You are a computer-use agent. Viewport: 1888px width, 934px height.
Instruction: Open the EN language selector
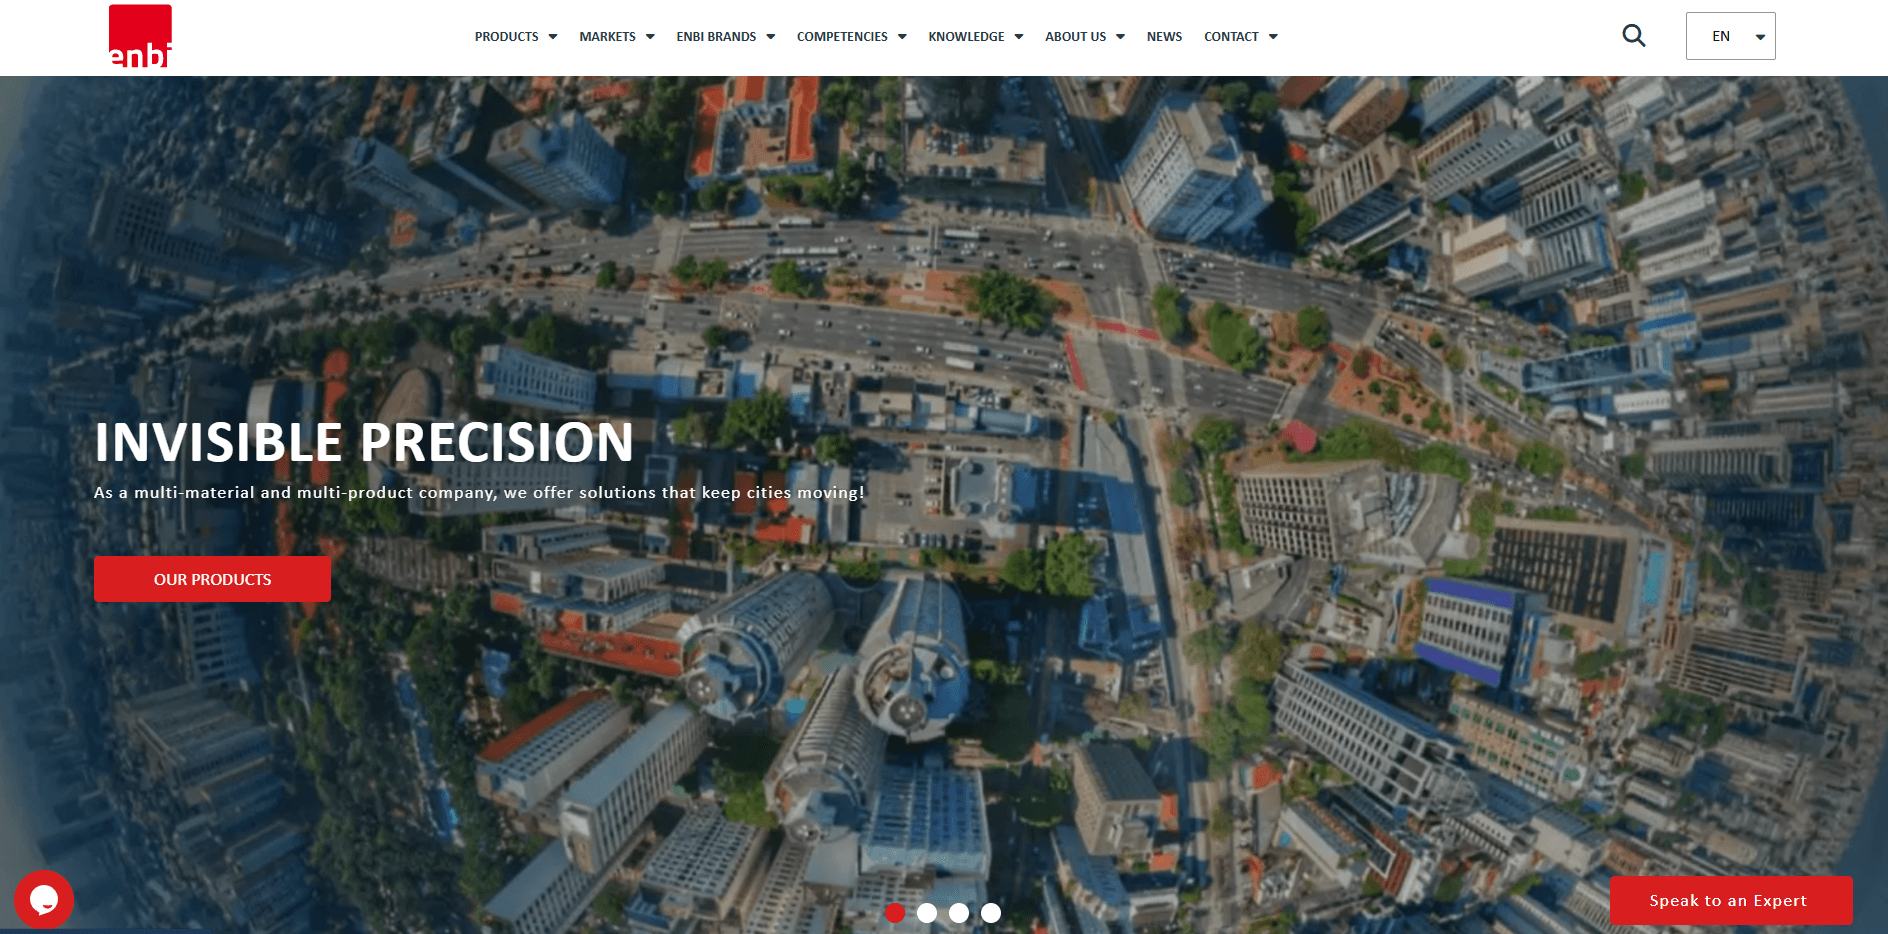click(1730, 36)
